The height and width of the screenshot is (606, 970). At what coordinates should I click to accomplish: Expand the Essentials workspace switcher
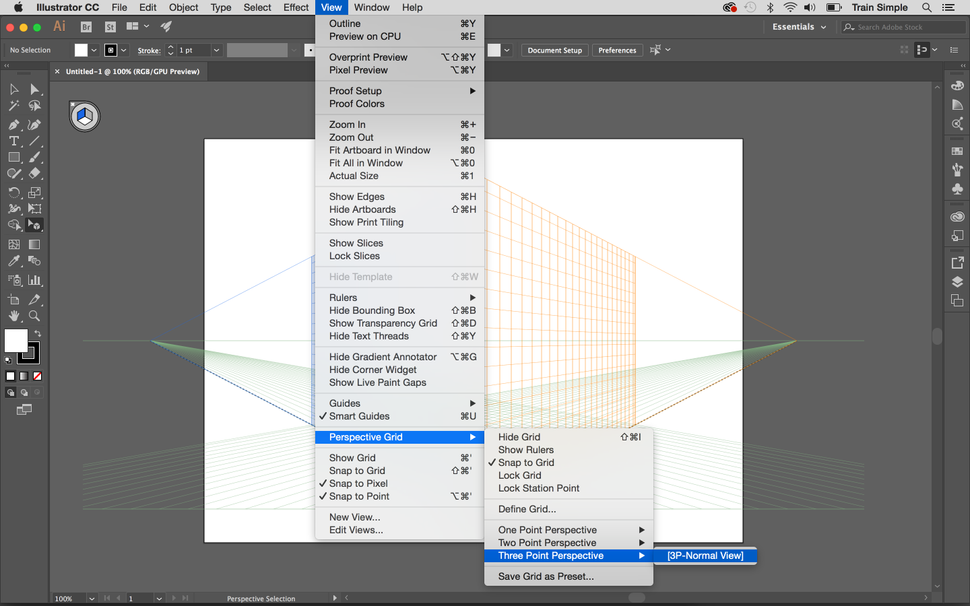798,27
